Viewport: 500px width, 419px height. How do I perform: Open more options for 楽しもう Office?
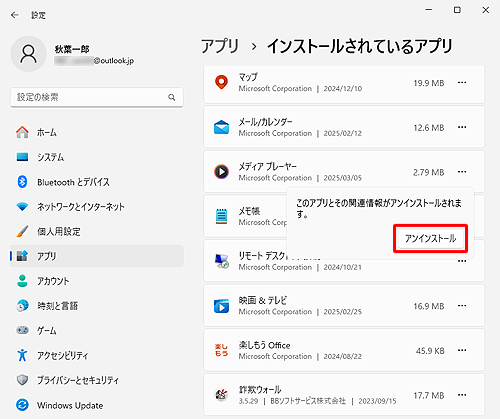pyautogui.click(x=462, y=350)
